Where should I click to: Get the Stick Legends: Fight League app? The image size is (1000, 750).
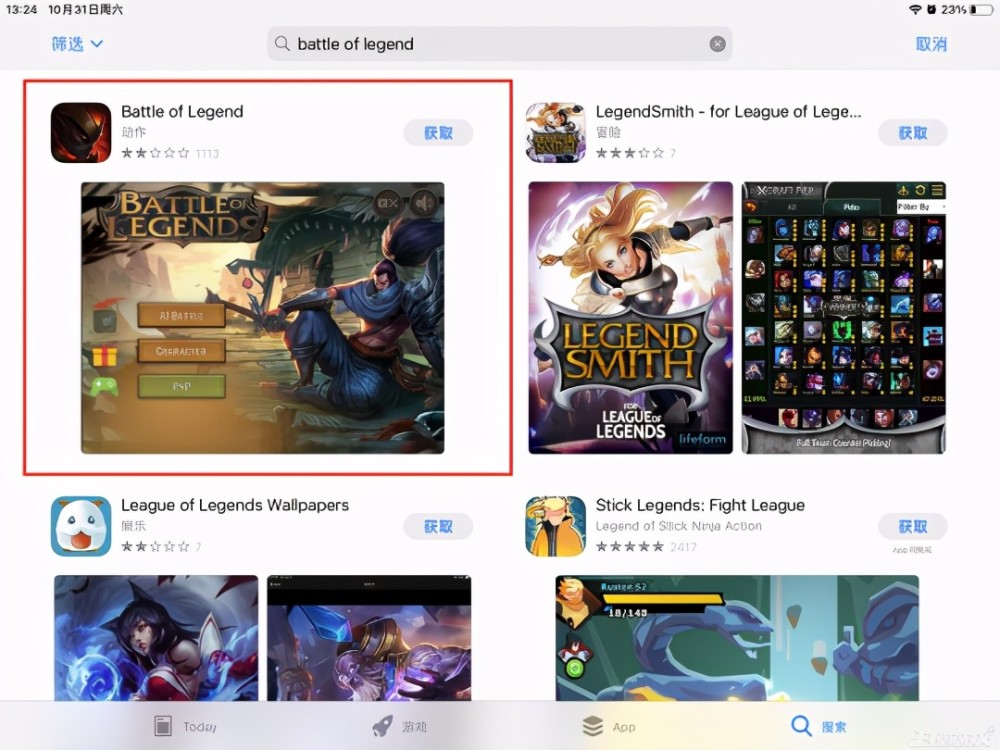point(913,526)
